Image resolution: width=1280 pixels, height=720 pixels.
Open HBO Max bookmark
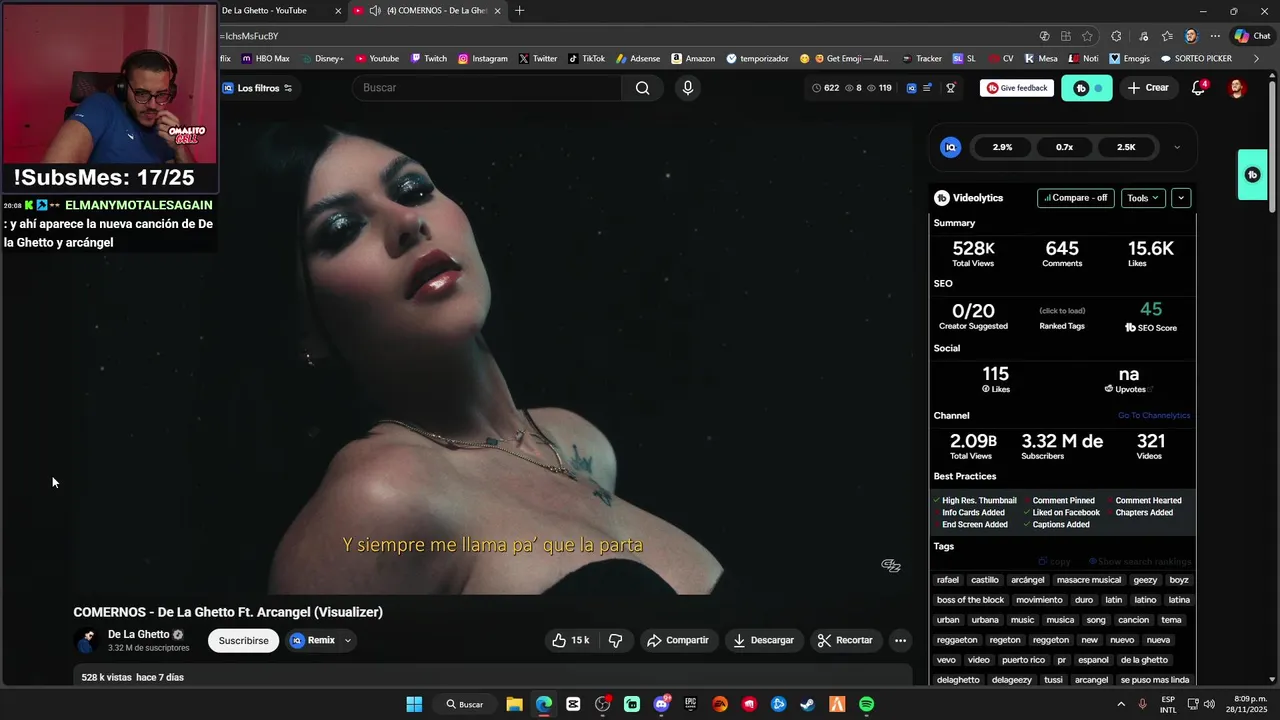(x=265, y=58)
